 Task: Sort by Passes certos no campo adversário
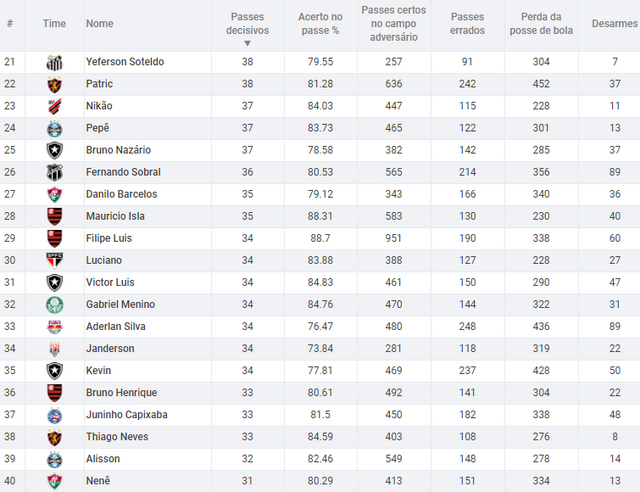[393, 24]
